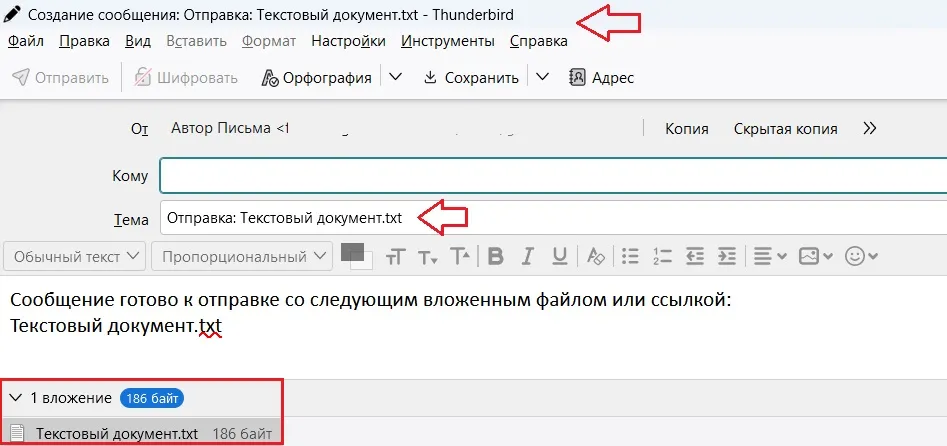The width and height of the screenshot is (947, 446).
Task: Decrease text indent (outdent)
Action: (x=695, y=257)
